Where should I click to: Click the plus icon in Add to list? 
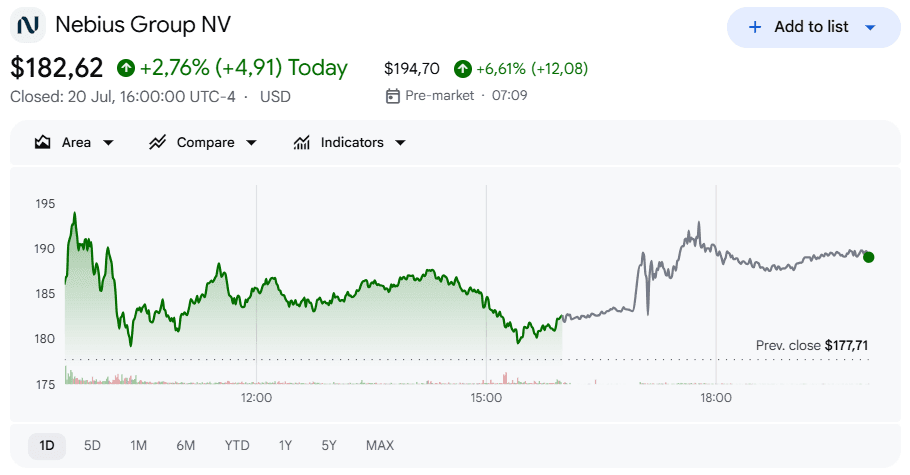click(x=754, y=27)
